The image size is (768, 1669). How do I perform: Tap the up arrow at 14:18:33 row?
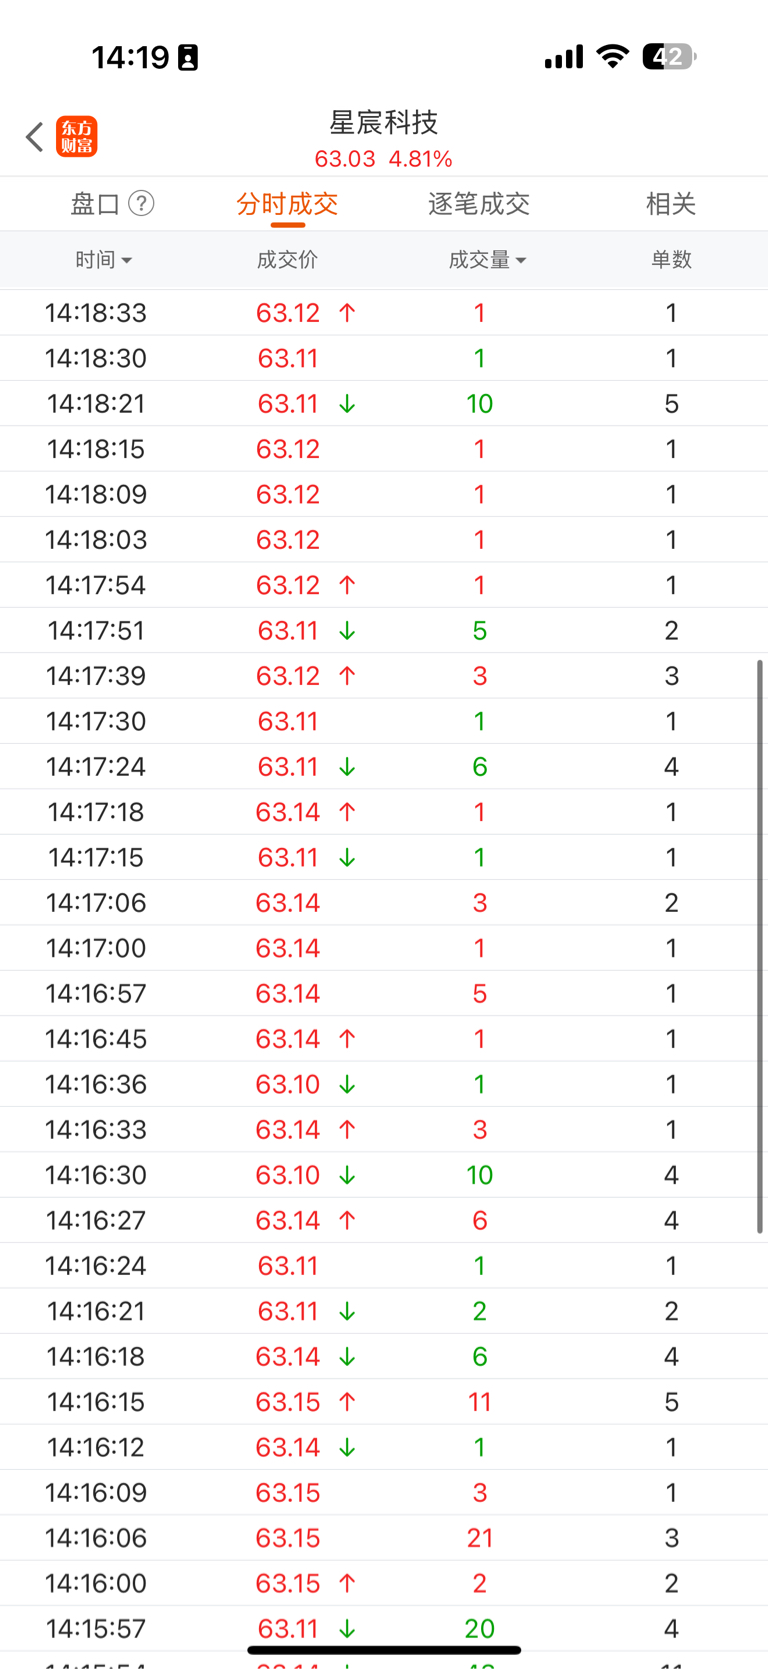tap(347, 313)
